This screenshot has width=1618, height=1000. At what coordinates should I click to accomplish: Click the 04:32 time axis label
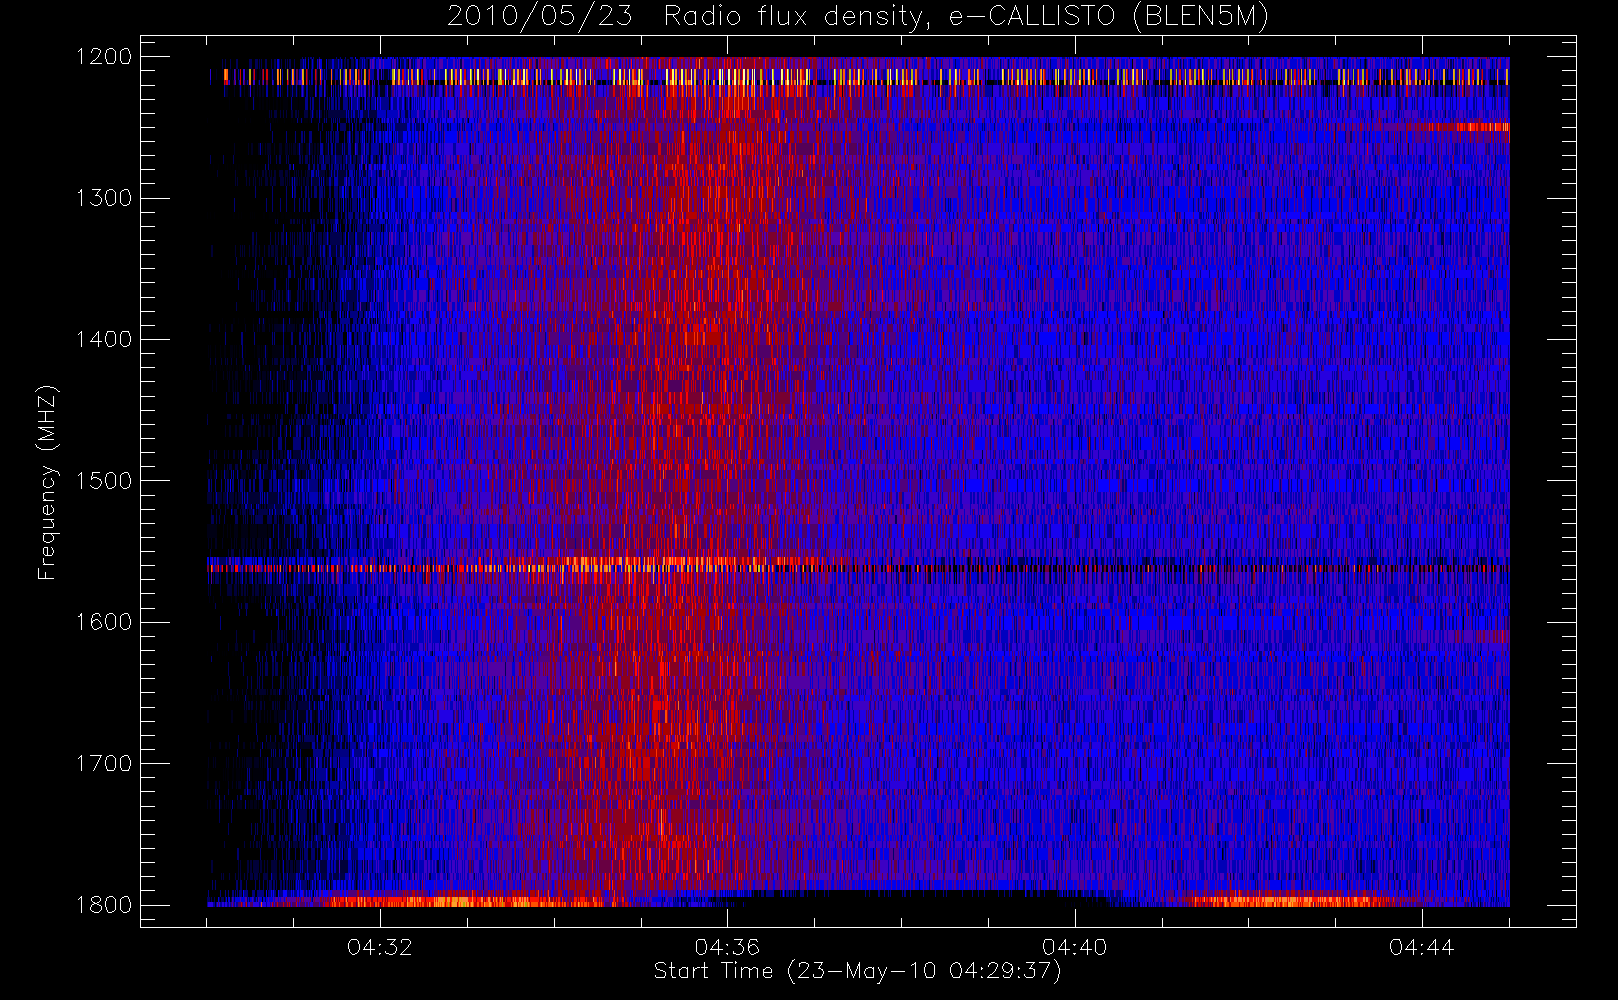point(380,947)
